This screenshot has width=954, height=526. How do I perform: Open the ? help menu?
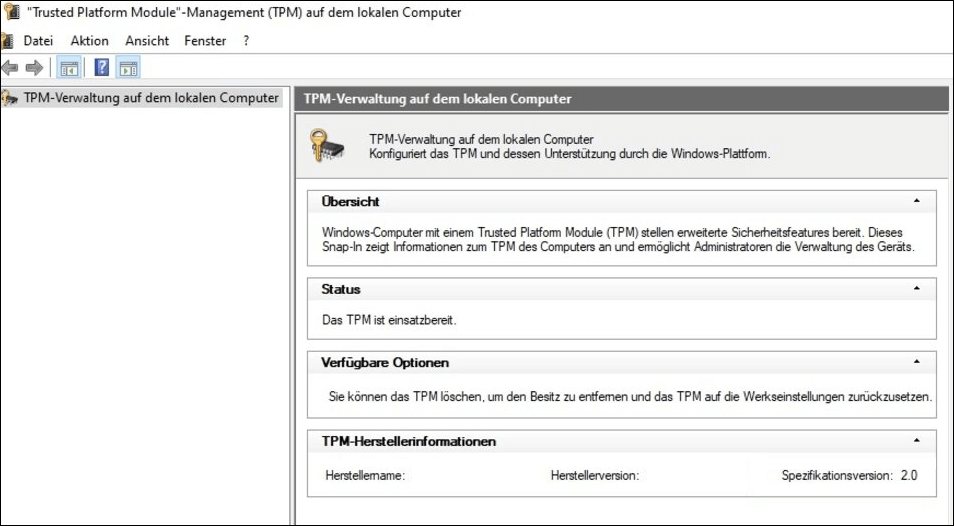(246, 41)
